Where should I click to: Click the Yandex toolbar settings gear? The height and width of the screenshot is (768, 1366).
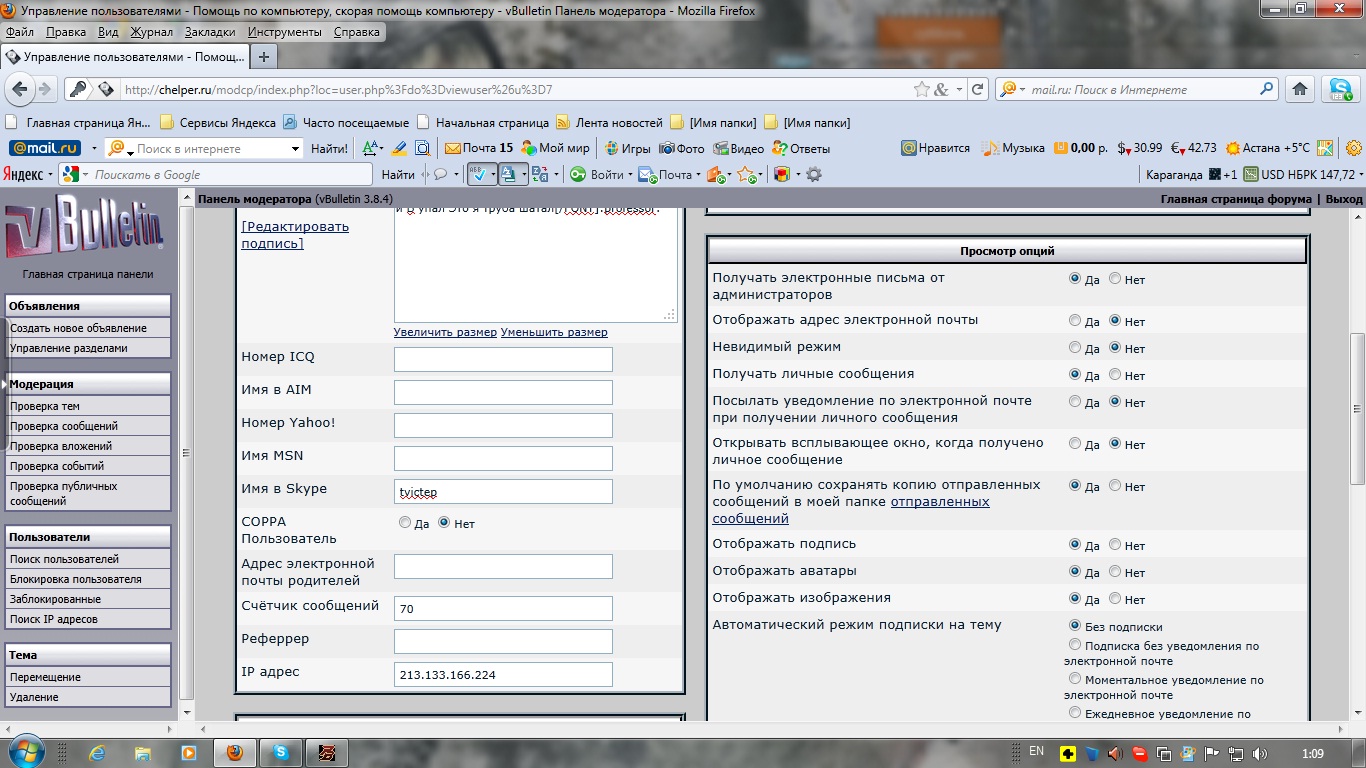coord(814,174)
